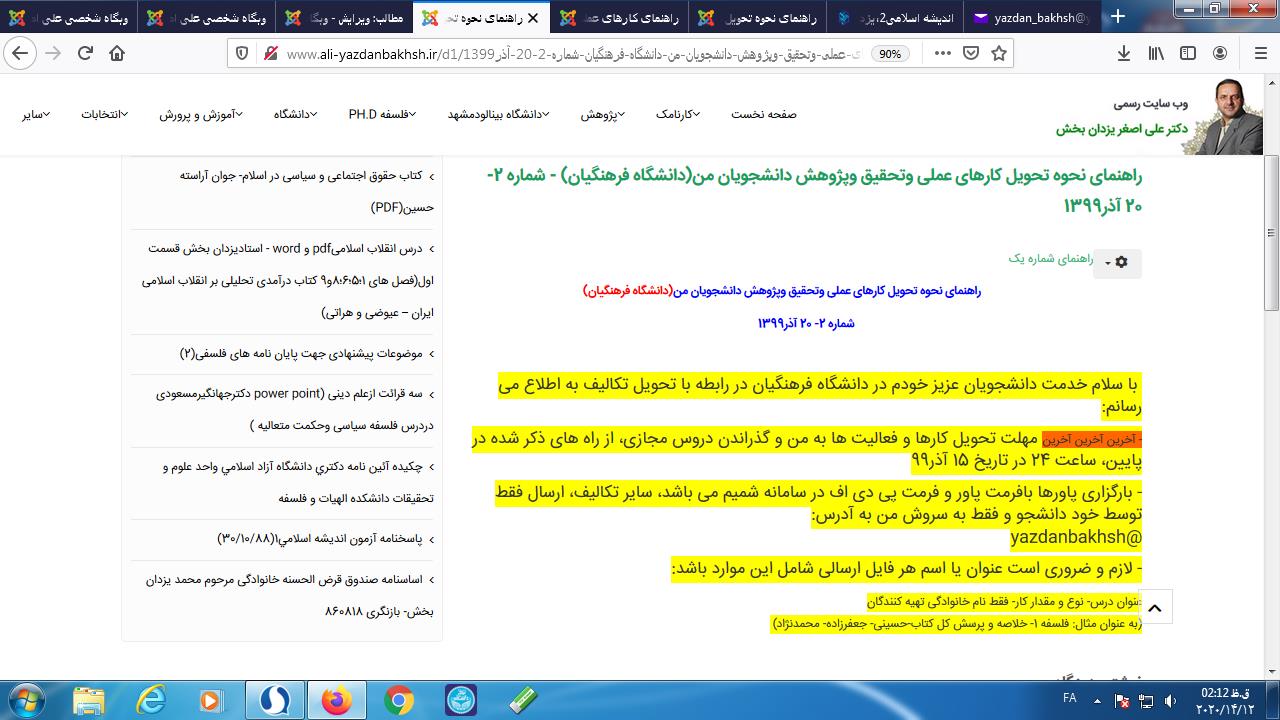Open the پاسخنامه آزمون اندیشه اسلامی link

pyautogui.click(x=320, y=539)
